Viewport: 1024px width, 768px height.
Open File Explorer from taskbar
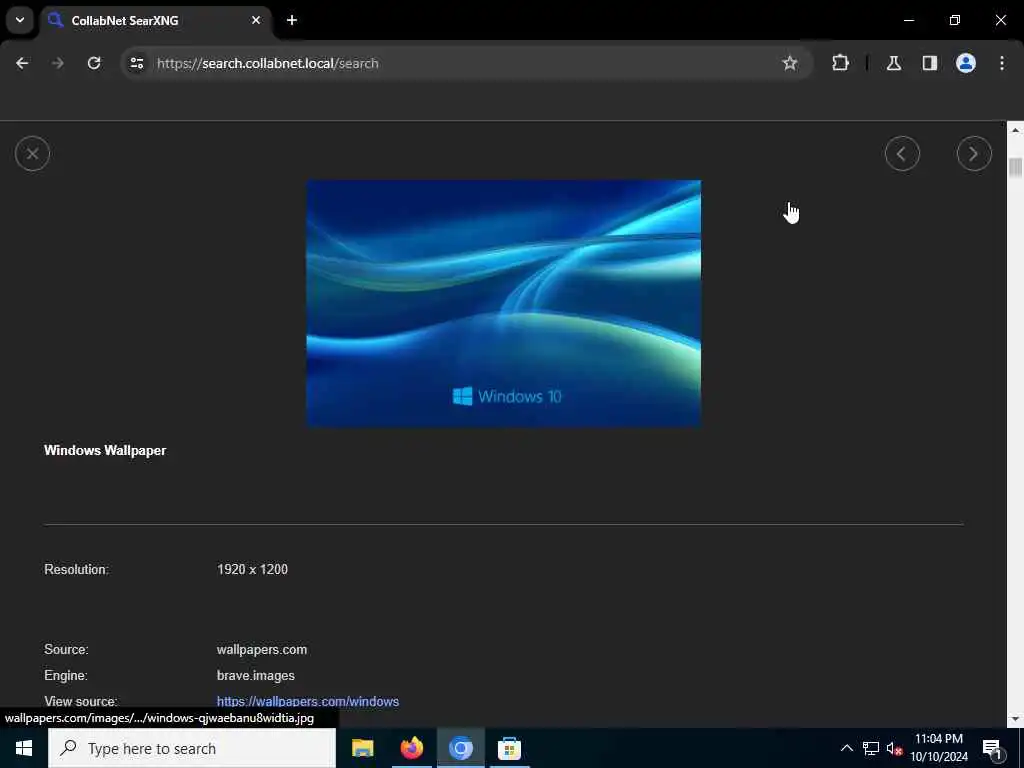(x=362, y=748)
